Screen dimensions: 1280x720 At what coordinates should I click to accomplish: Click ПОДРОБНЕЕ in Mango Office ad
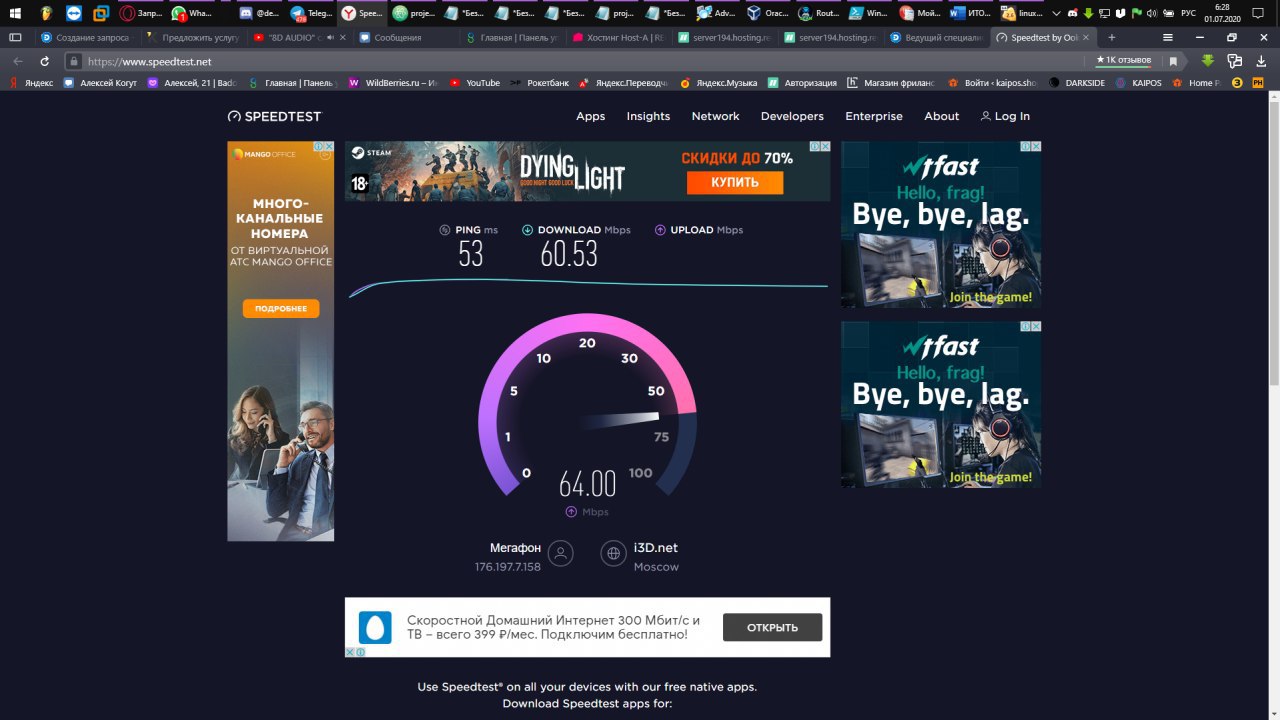tap(281, 308)
